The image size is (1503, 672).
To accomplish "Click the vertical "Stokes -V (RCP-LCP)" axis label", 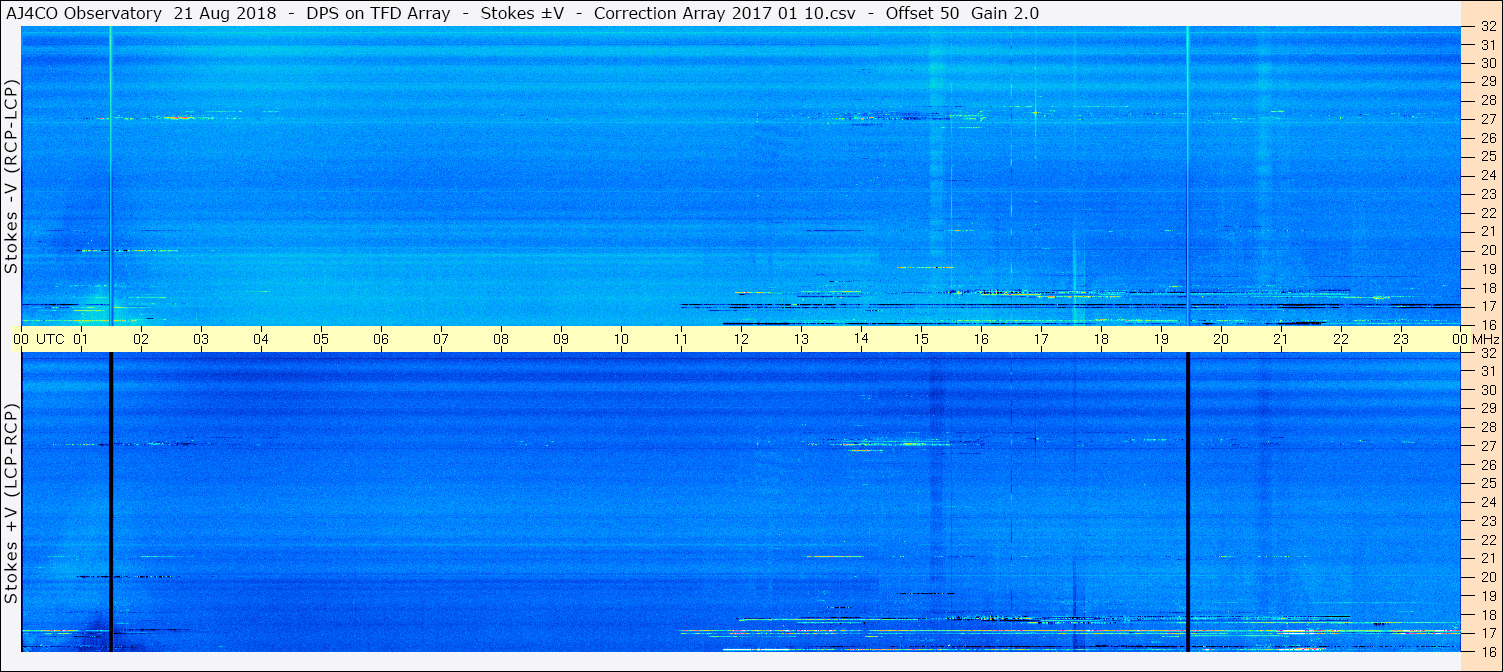I will pyautogui.click(x=11, y=176).
